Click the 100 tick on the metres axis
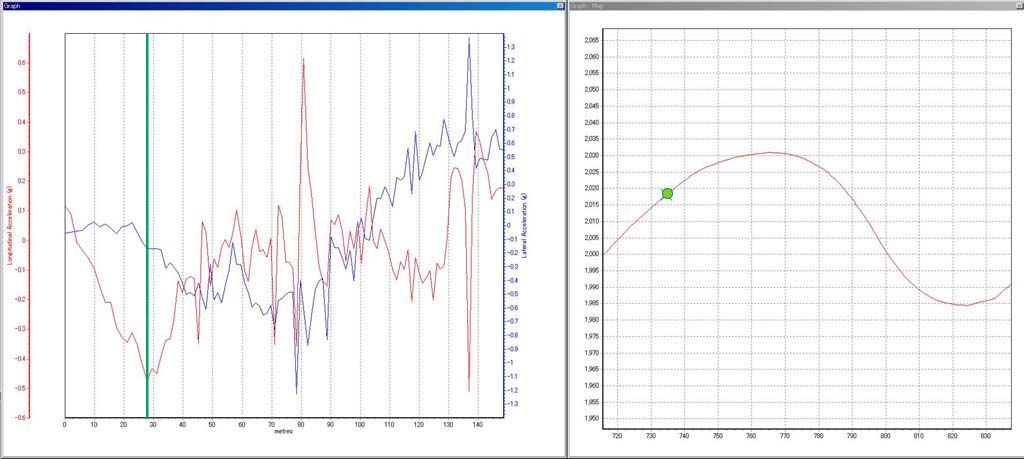 point(359,425)
